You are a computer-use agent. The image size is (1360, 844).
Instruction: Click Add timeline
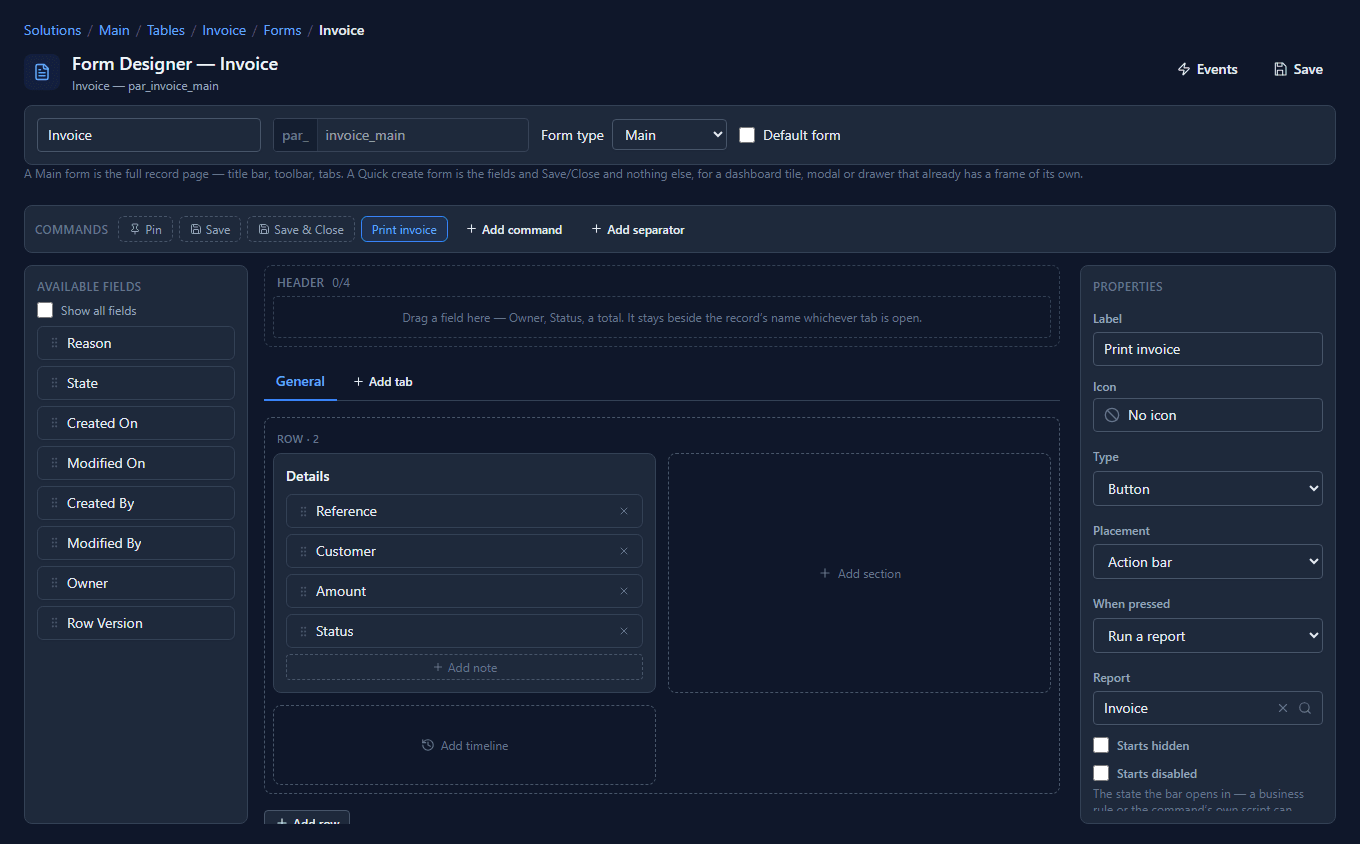point(465,745)
